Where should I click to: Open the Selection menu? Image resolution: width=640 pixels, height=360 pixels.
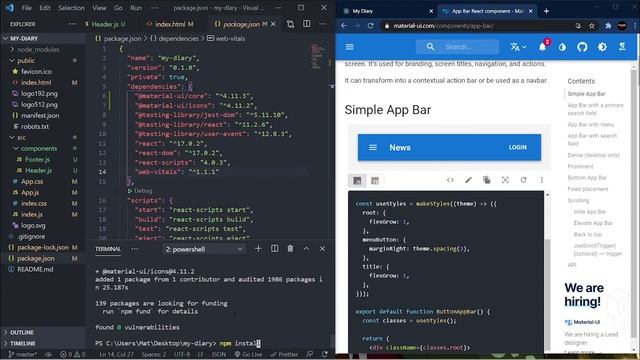(71, 8)
